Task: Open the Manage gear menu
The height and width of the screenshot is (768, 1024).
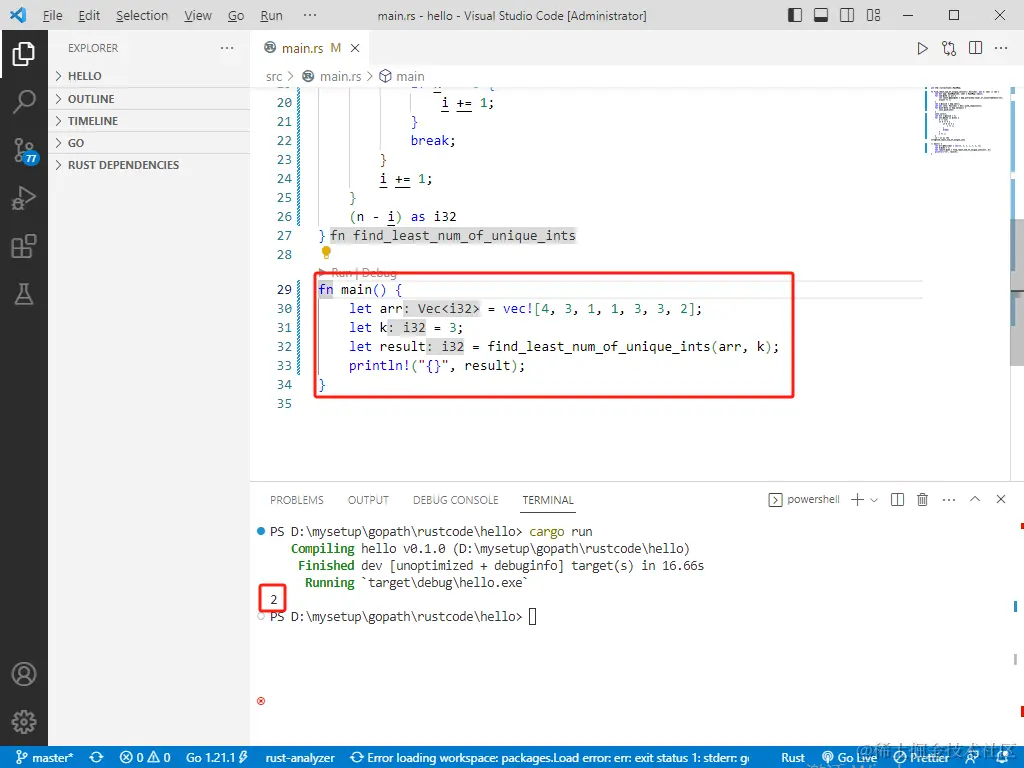Action: [24, 722]
